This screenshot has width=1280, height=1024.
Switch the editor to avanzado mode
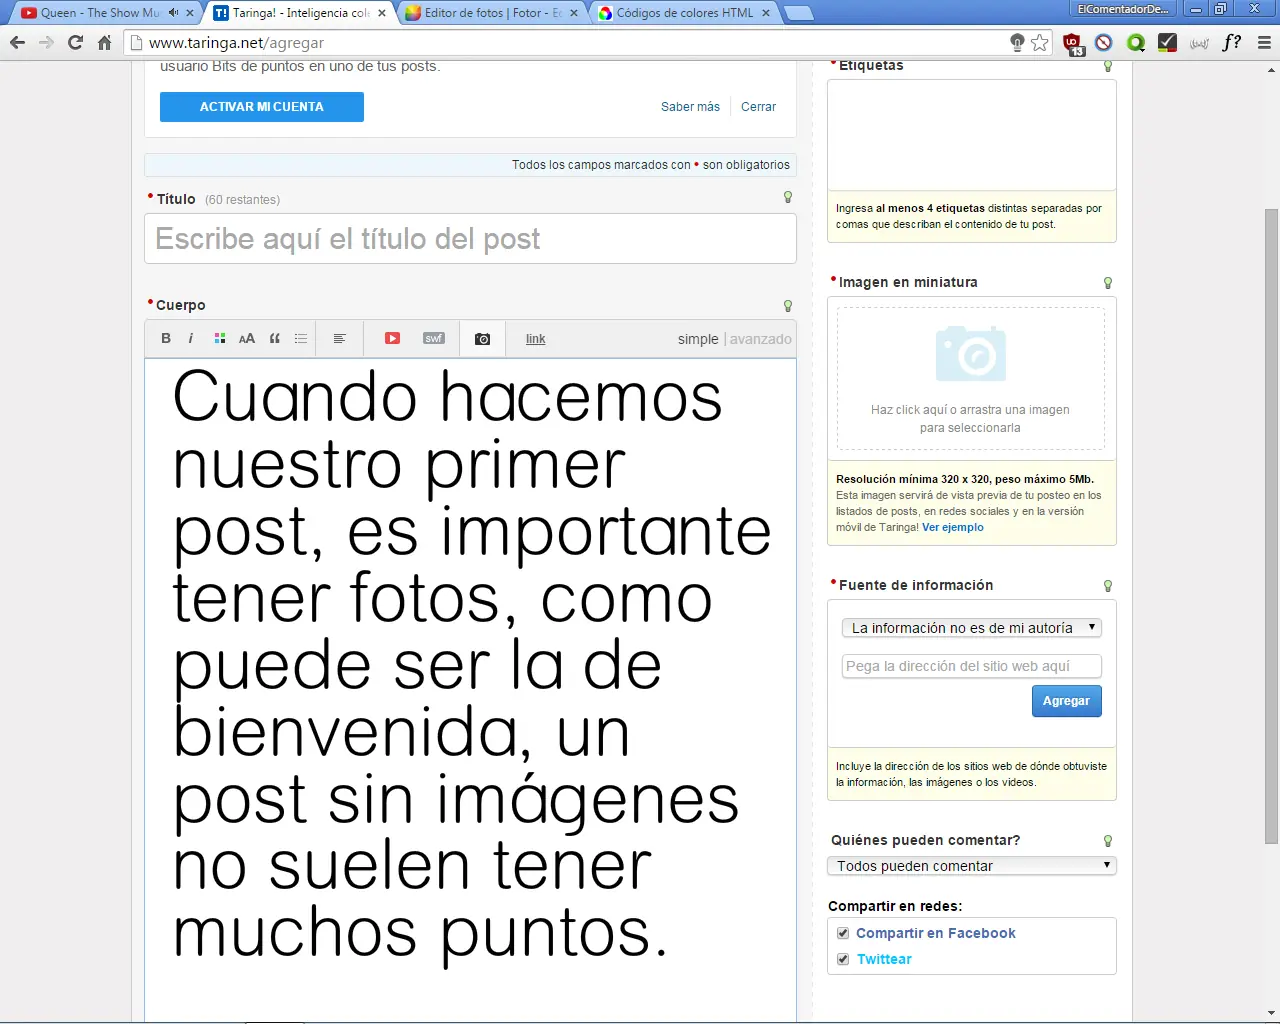(x=760, y=339)
